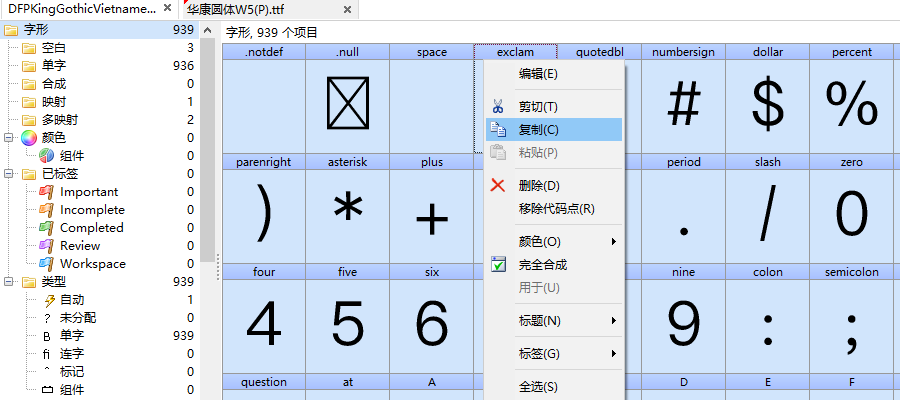The image size is (900, 400).
Task: Expand the 标签(G) submenu
Action: (613, 354)
